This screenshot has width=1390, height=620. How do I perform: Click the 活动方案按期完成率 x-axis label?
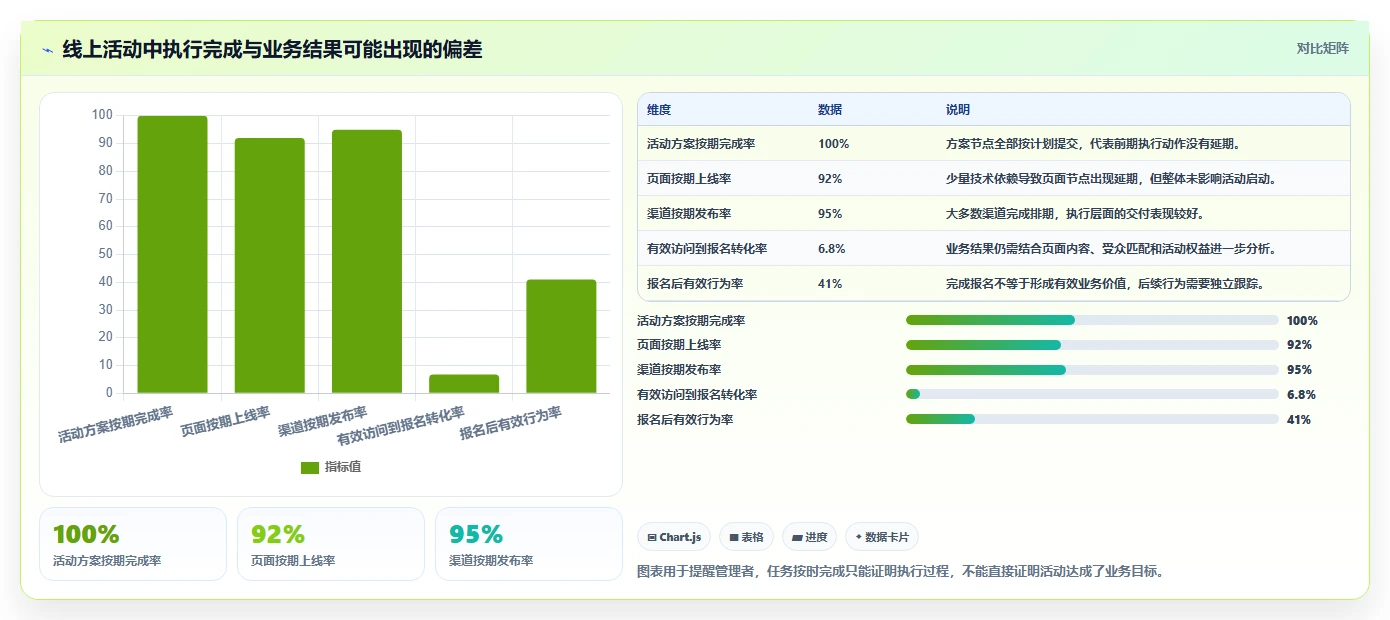pyautogui.click(x=116, y=424)
